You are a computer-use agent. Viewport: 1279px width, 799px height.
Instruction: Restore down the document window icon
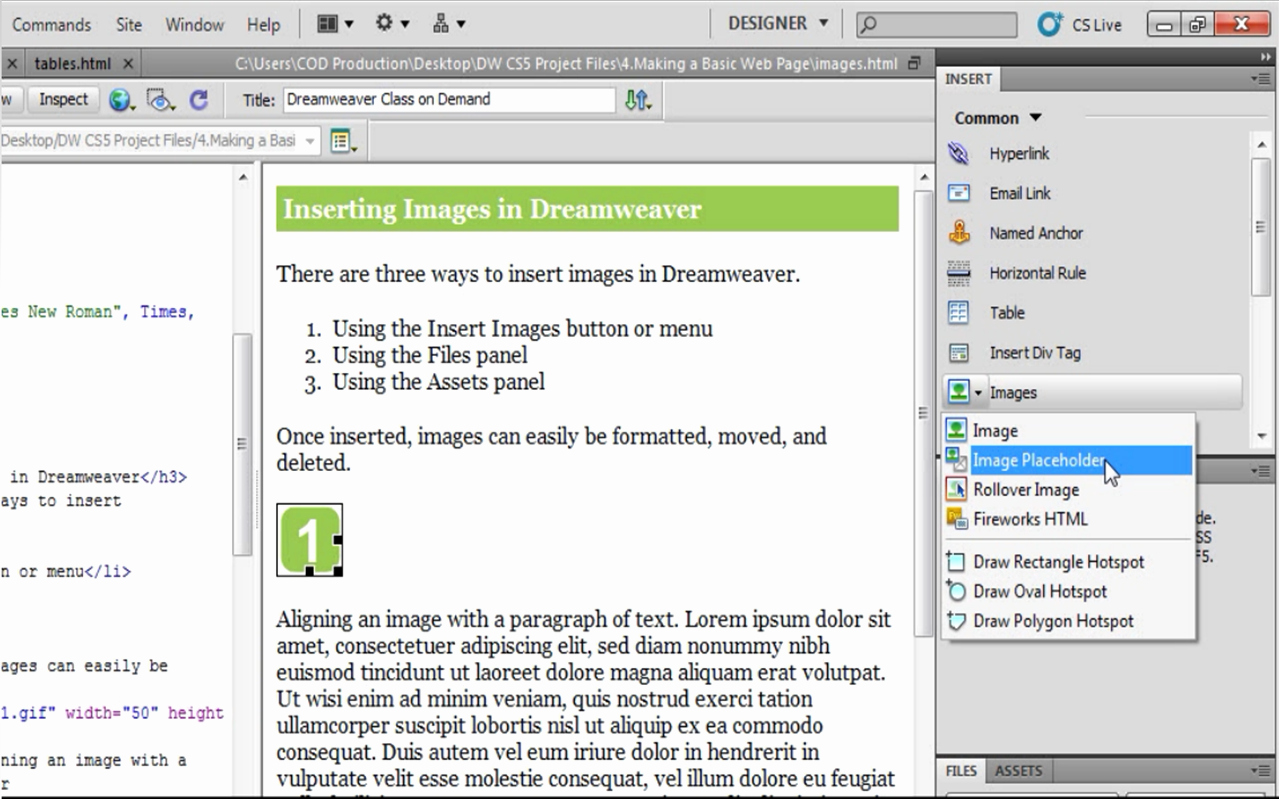coord(914,63)
